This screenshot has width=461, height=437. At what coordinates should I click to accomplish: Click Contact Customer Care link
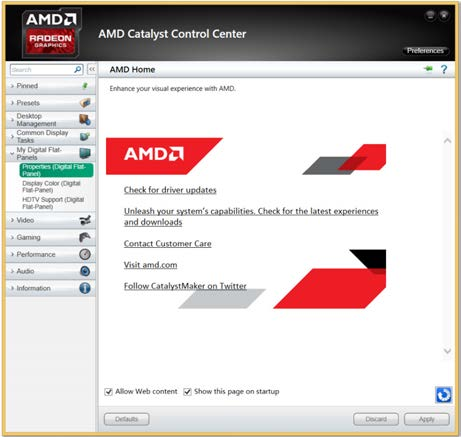click(167, 244)
